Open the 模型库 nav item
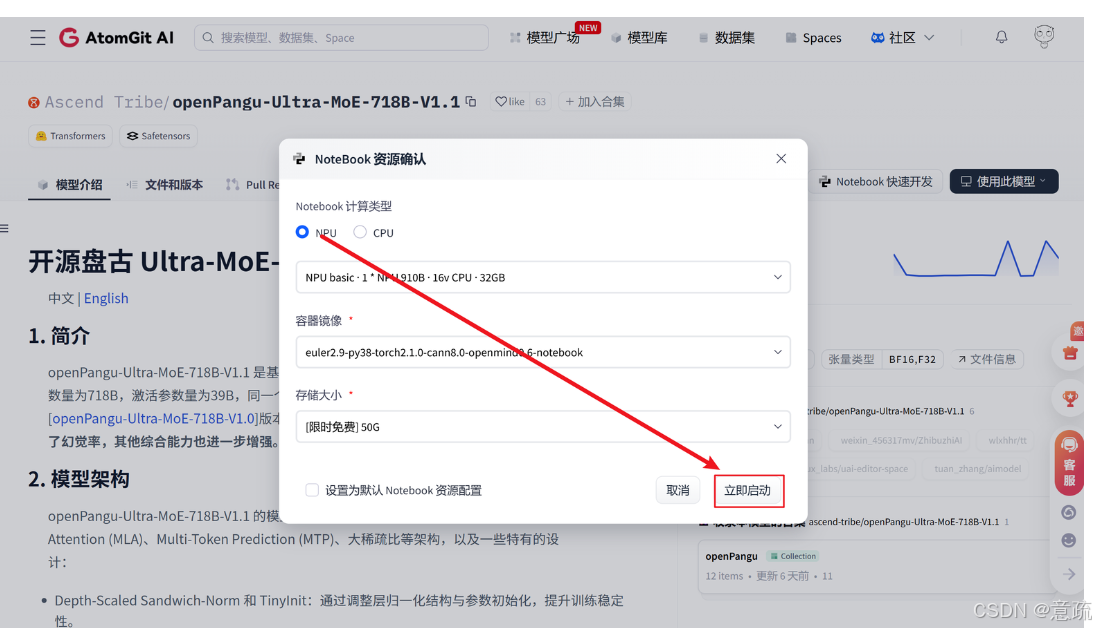The height and width of the screenshot is (628, 1096). point(640,38)
